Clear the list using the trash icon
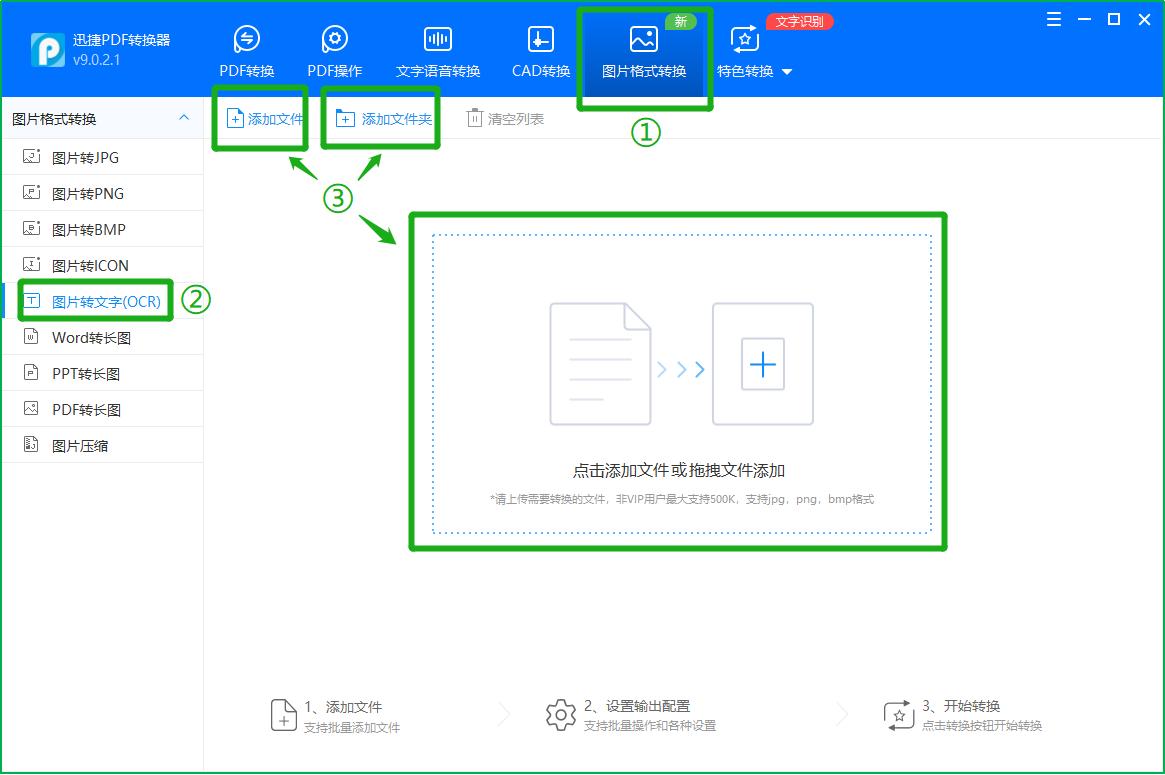This screenshot has width=1165, height=775. [x=475, y=117]
